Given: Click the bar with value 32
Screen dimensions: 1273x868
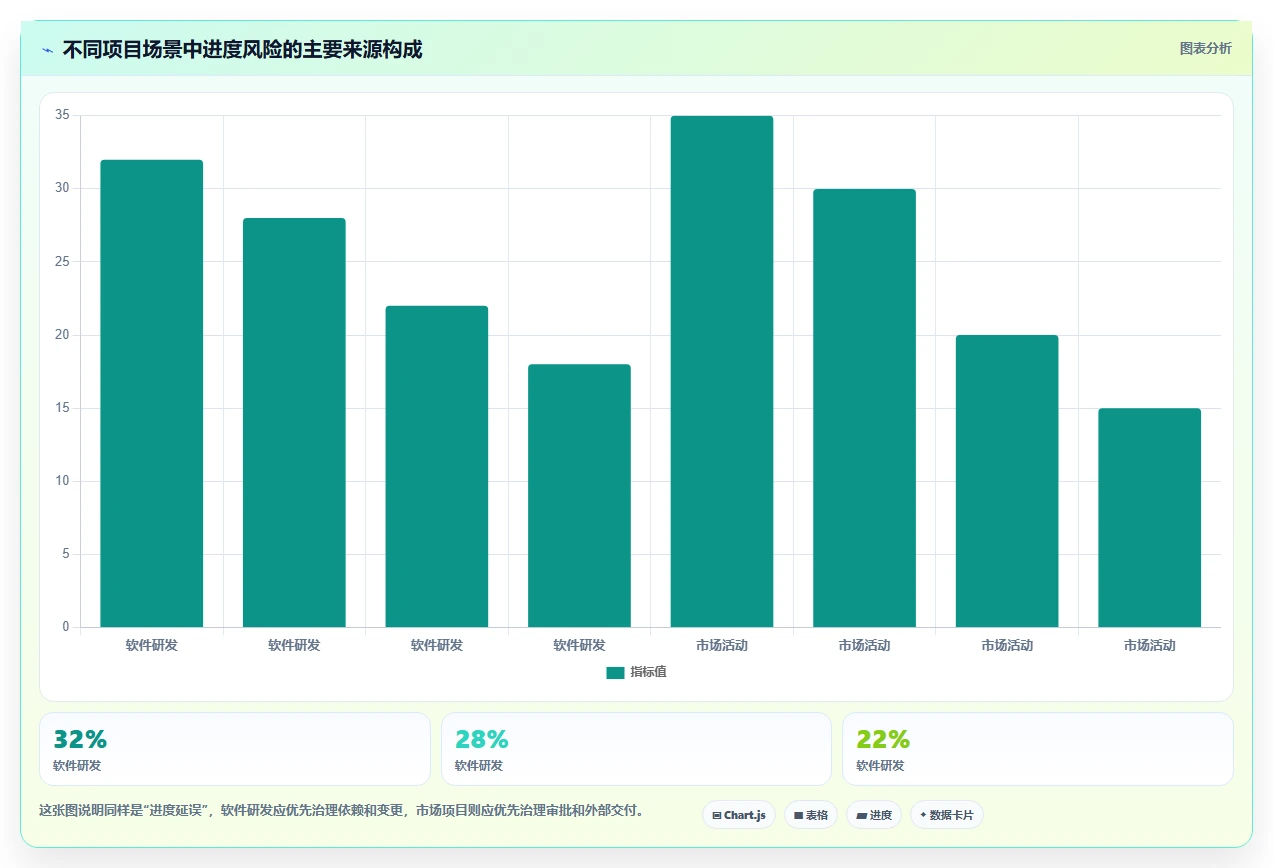Looking at the screenshot, I should pos(152,394).
